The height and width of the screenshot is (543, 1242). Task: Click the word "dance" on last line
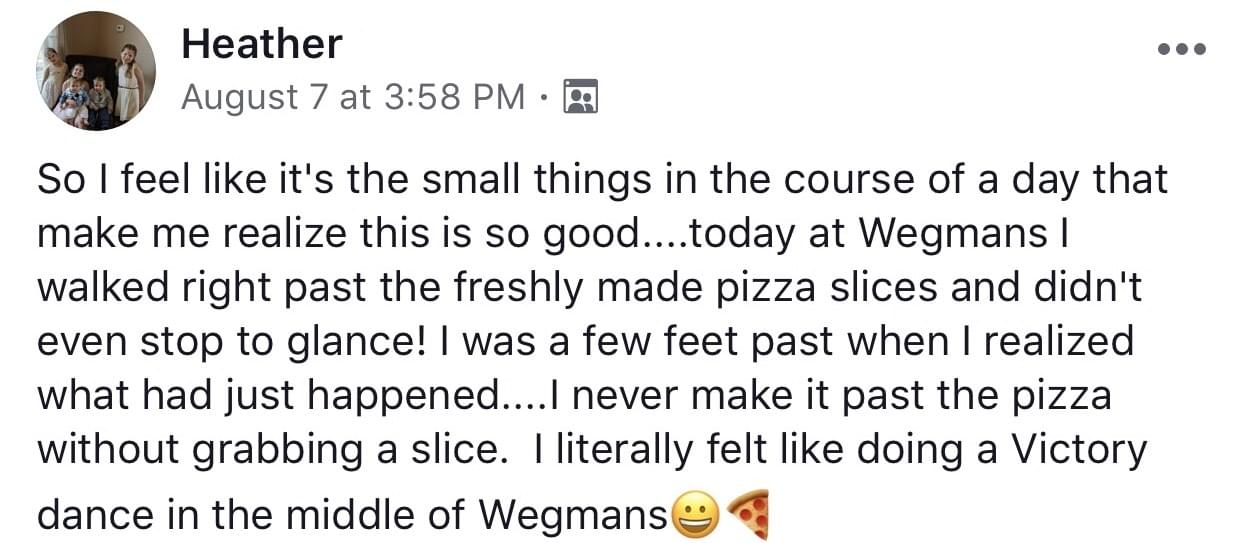[90, 515]
